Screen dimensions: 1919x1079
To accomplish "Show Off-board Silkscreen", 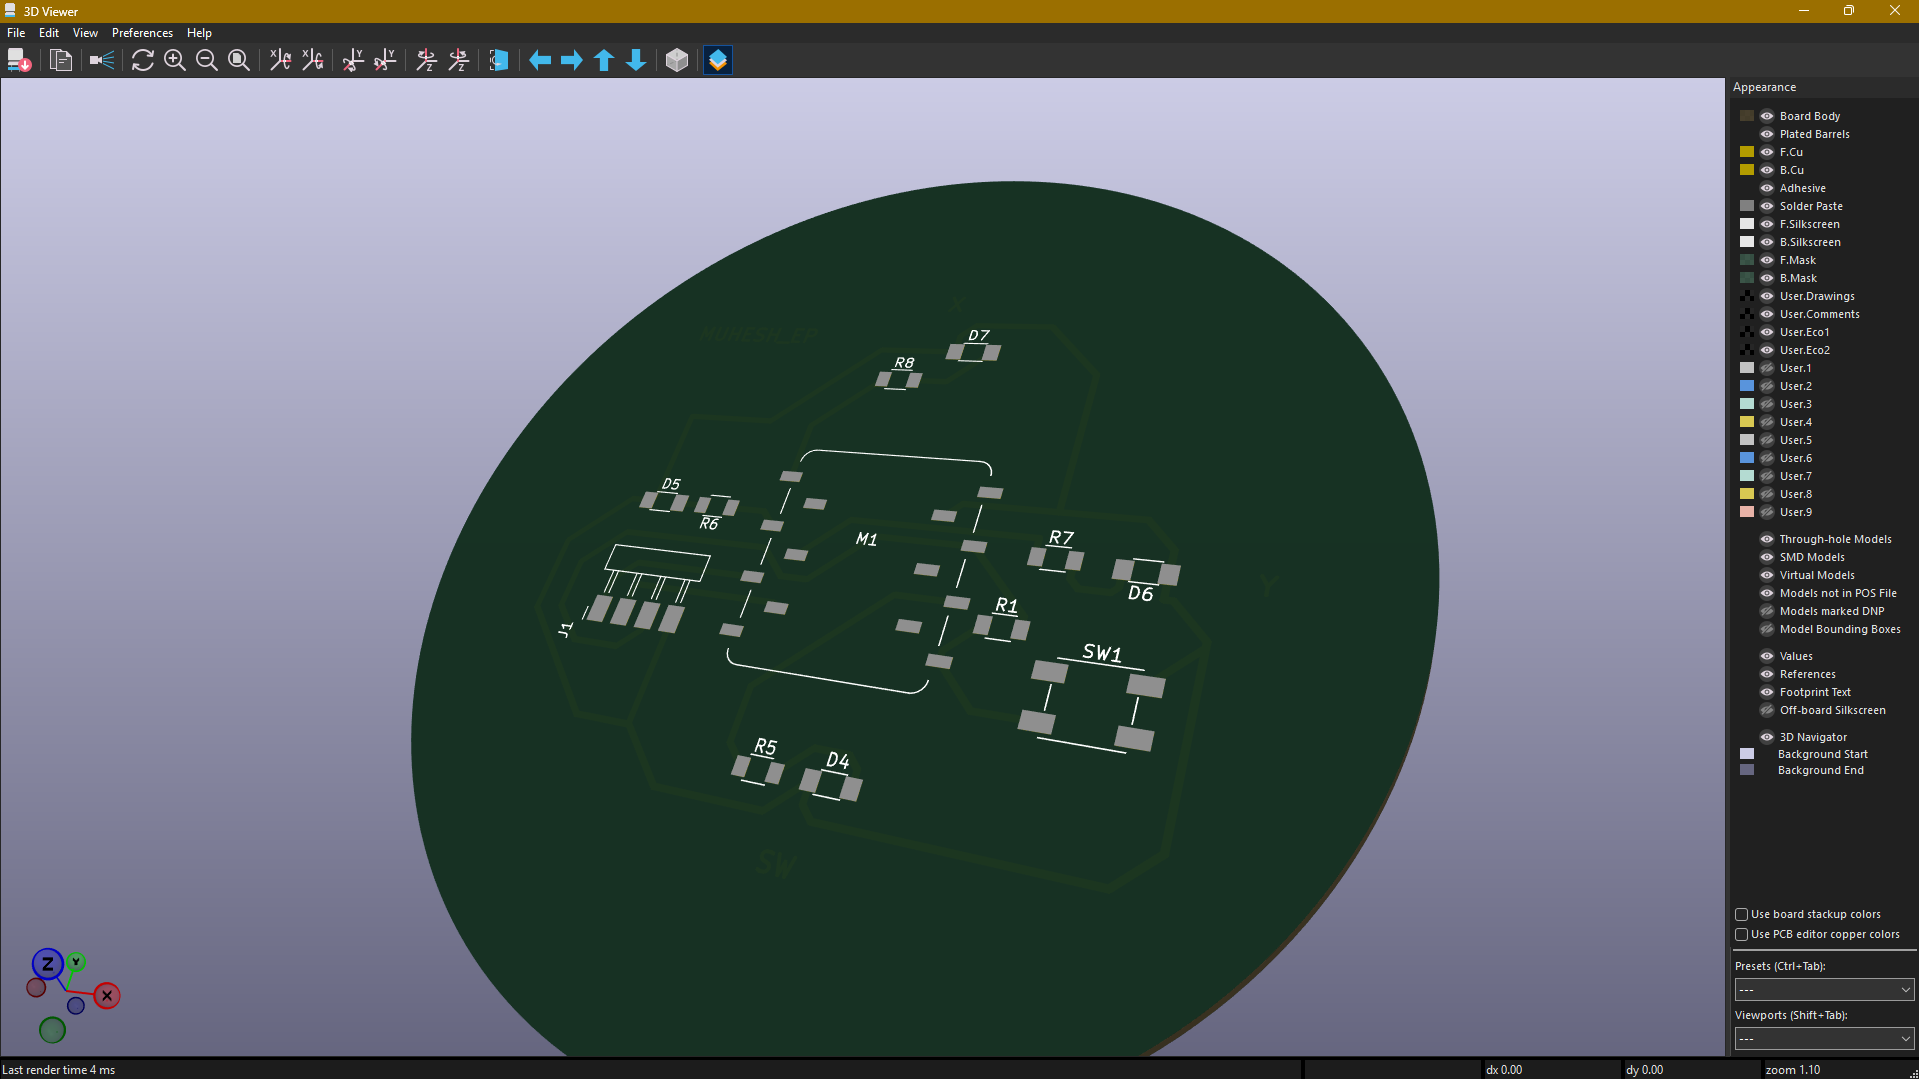I will (1767, 710).
